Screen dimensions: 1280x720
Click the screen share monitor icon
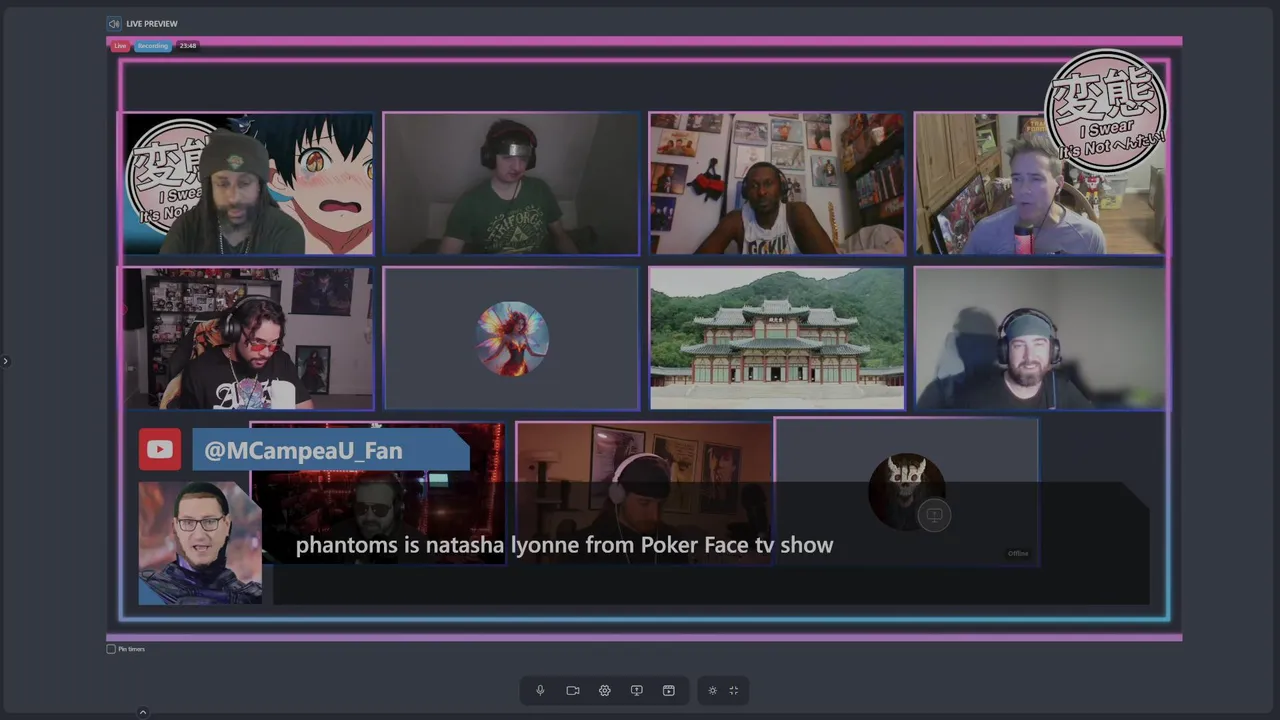coord(637,690)
